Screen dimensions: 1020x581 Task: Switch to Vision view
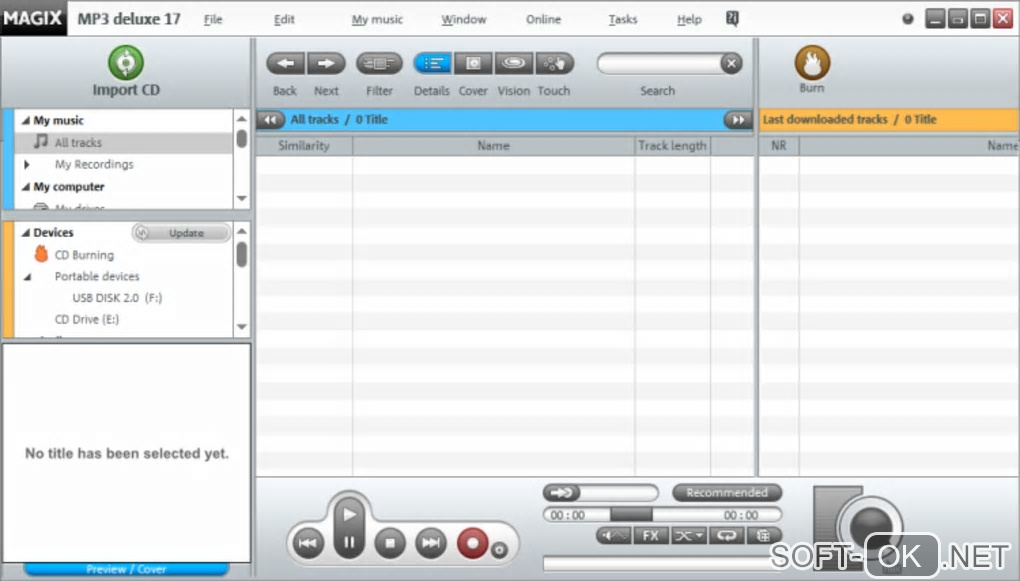pyautogui.click(x=514, y=64)
